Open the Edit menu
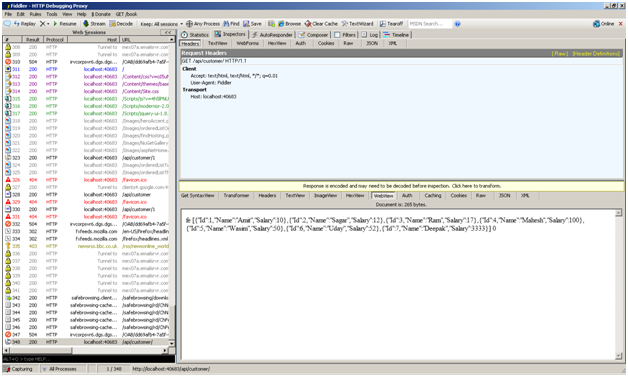This screenshot has width=628, height=377. pos(20,14)
